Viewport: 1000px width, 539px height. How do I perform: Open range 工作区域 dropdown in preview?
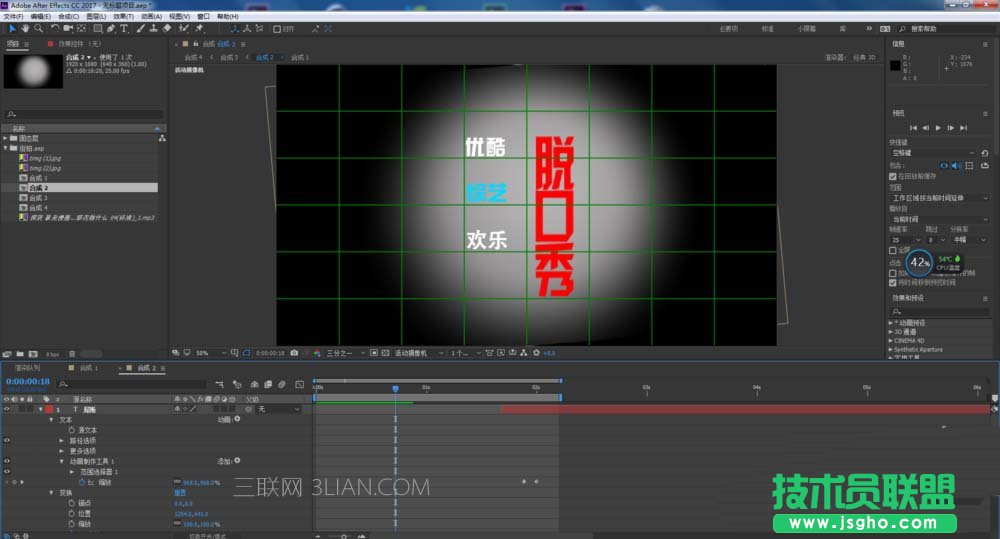(x=940, y=198)
